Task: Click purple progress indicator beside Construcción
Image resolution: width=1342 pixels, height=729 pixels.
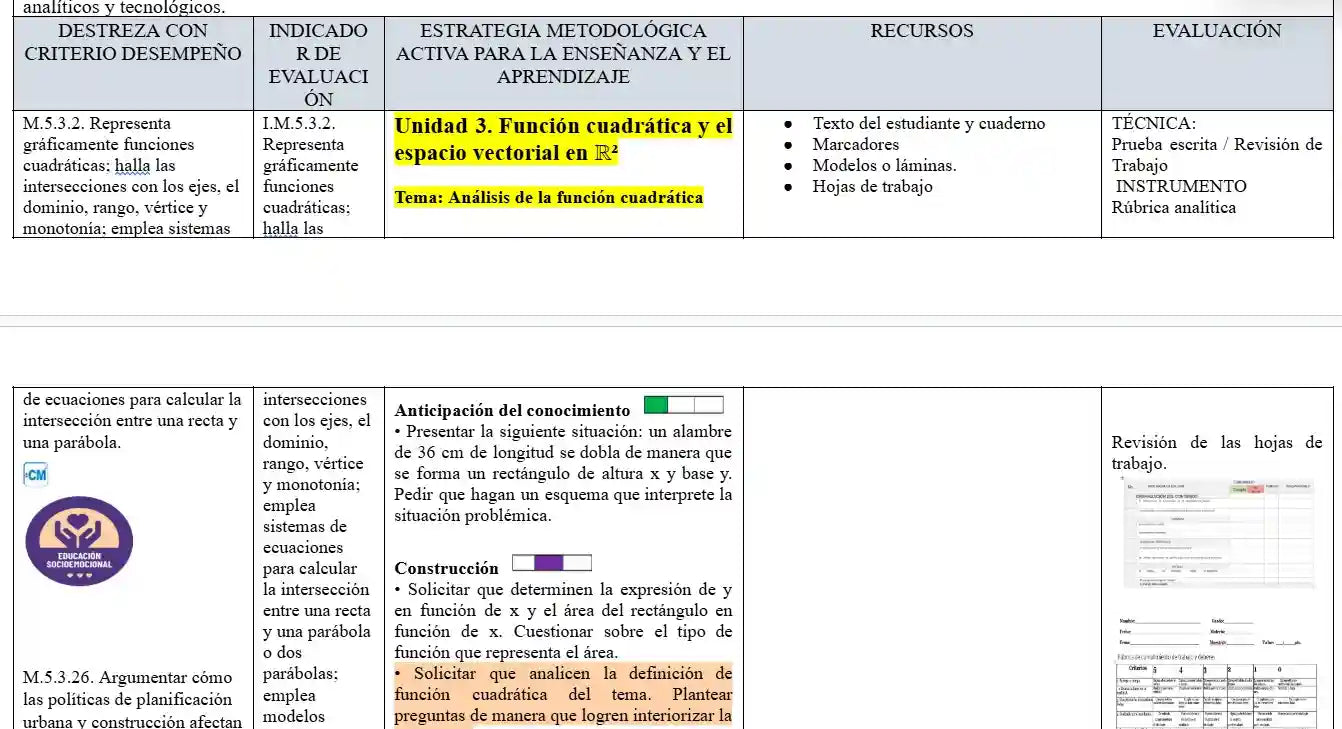Action: coord(551,563)
